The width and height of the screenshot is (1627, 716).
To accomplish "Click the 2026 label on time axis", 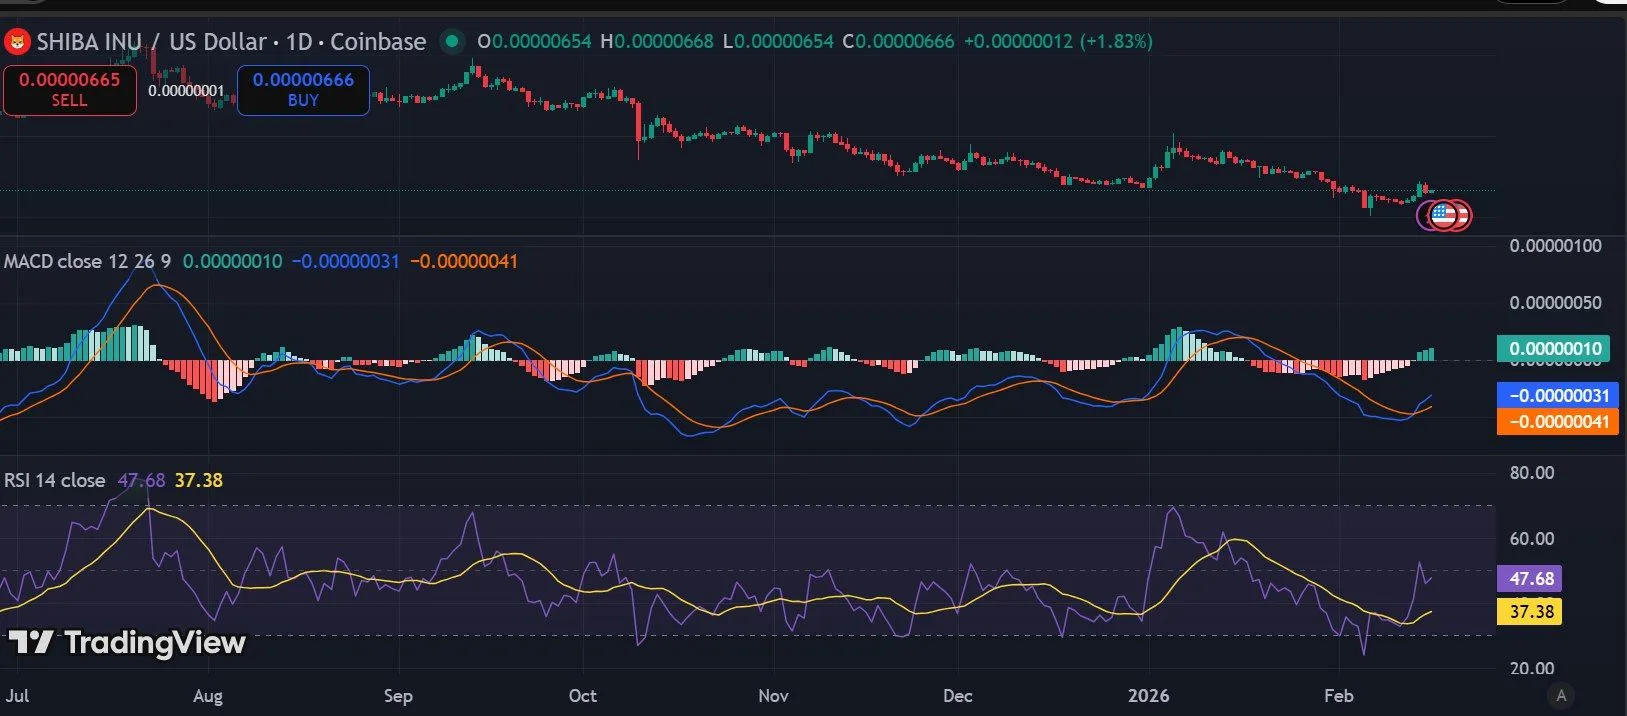I will (1148, 696).
